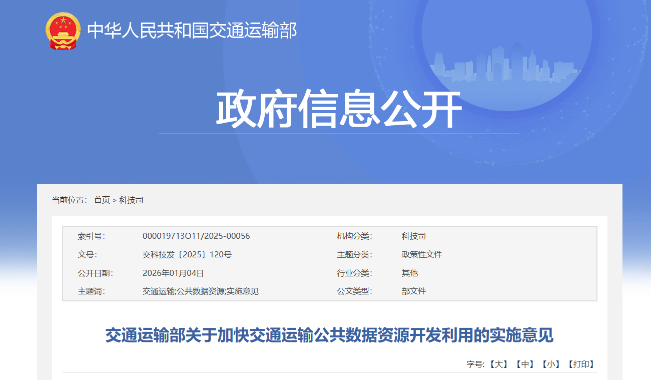Select 其他 industry category value
This screenshot has height=380, width=651.
409,273
